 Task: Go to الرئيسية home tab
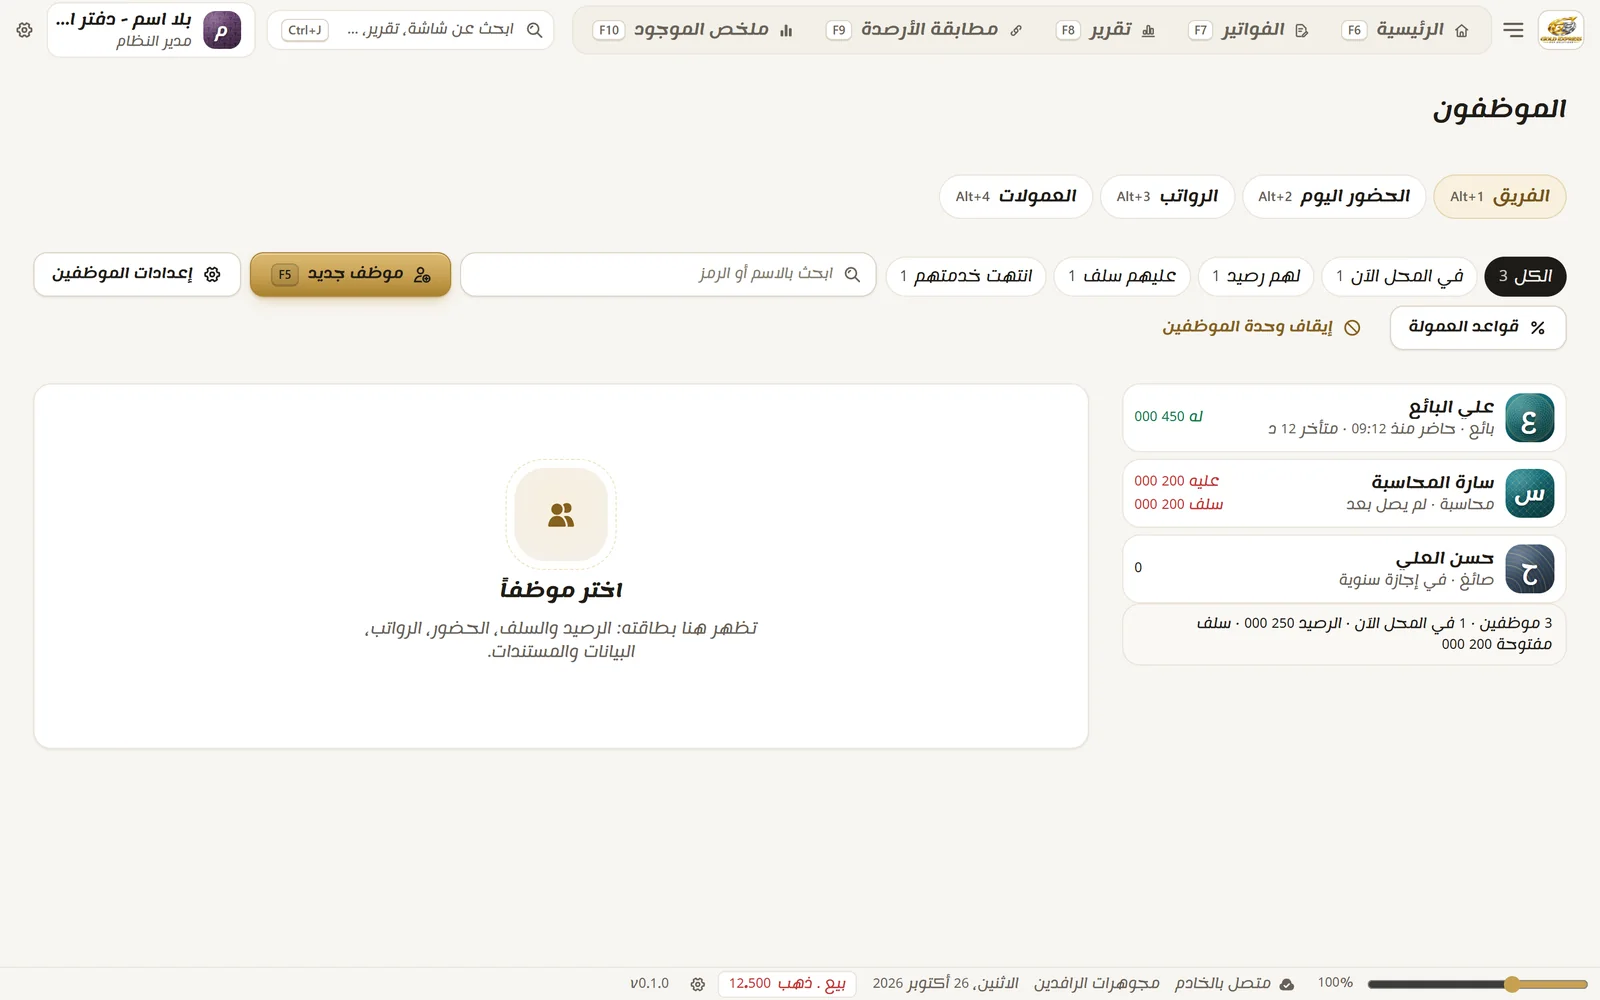[1405, 30]
